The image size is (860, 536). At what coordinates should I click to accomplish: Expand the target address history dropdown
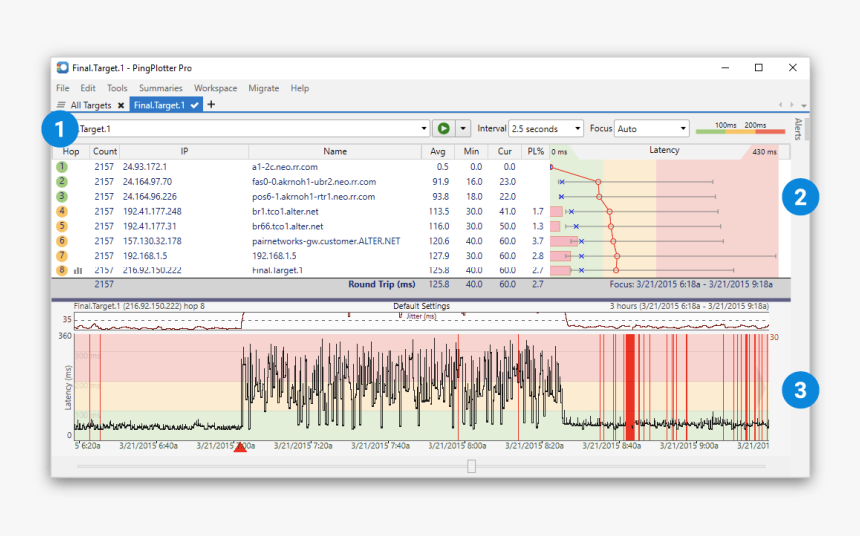(x=423, y=128)
